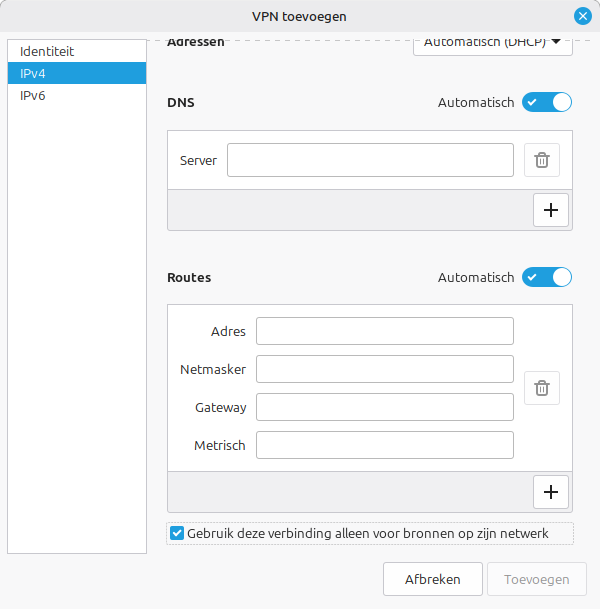Close the VPN toevoegen dialog
The width and height of the screenshot is (600, 609).
583,16
